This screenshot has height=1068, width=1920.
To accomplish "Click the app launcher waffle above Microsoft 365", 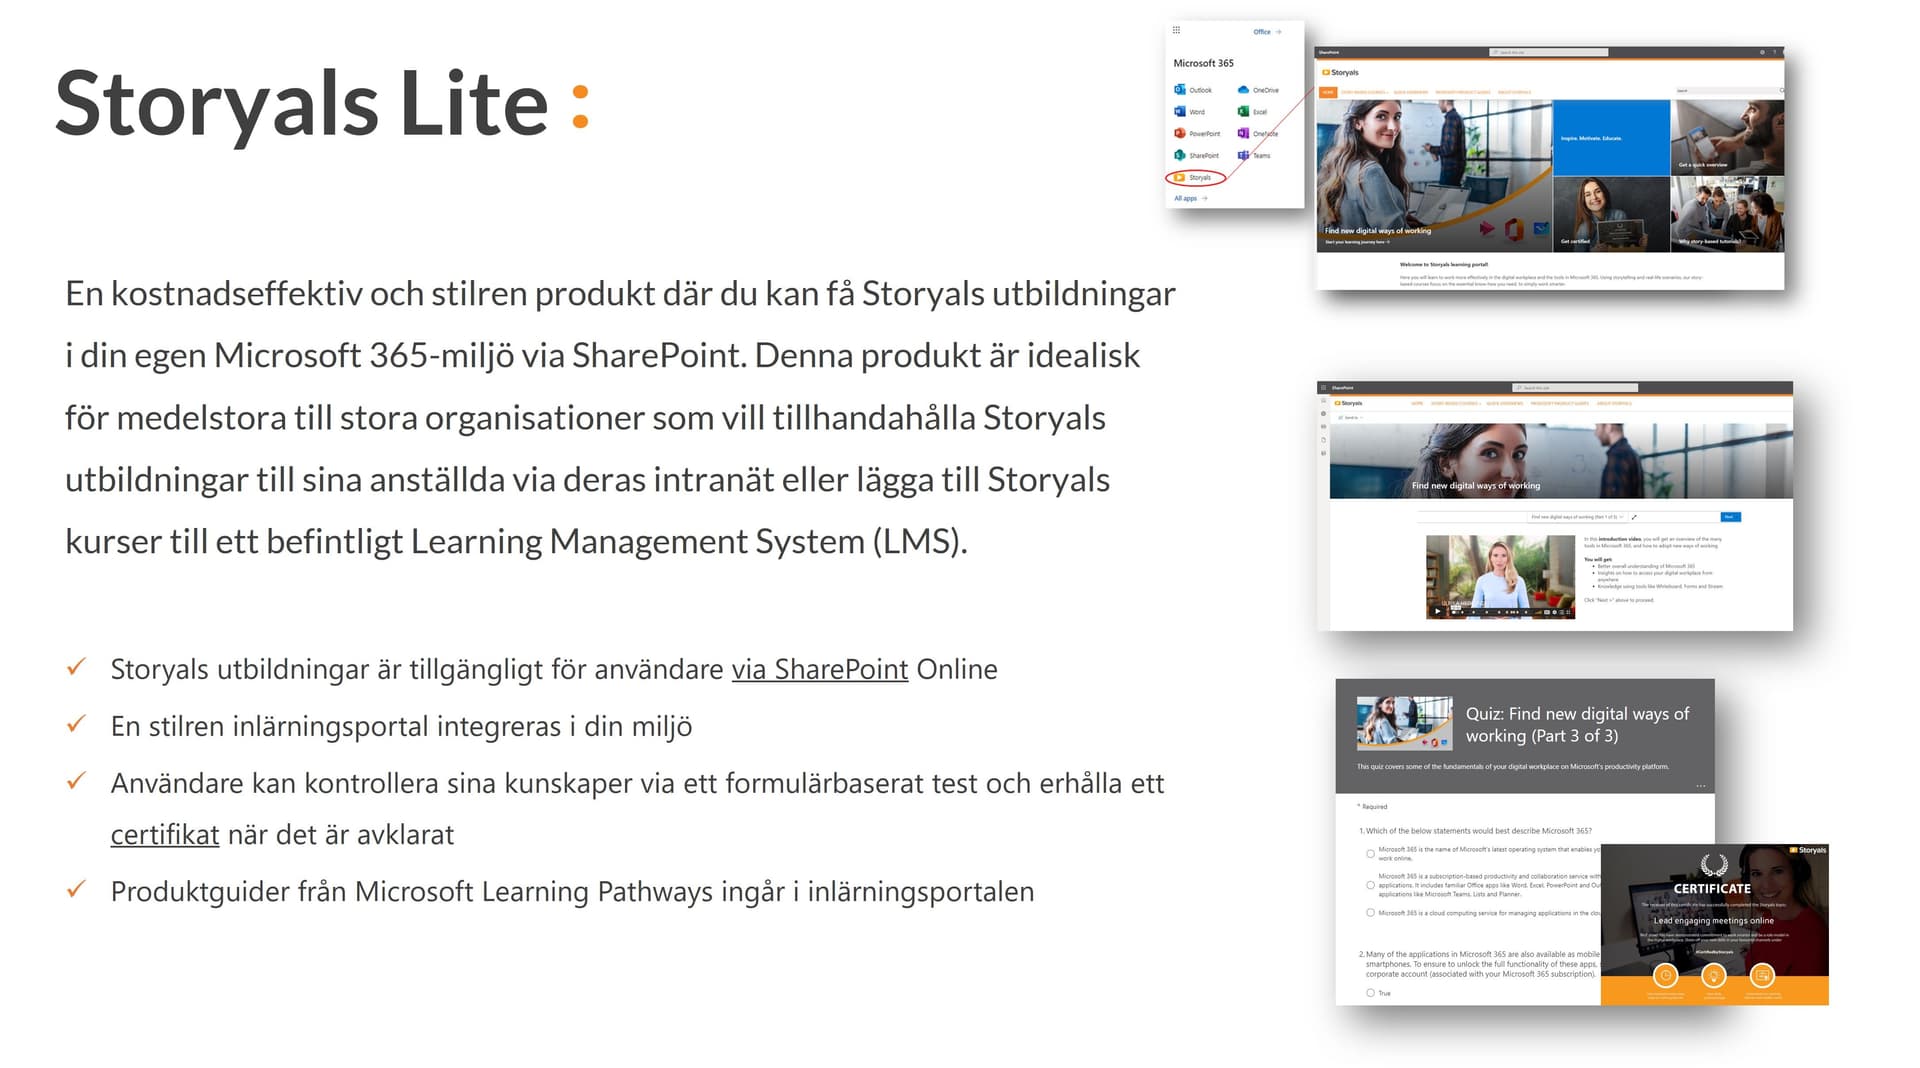I will tap(1176, 30).
